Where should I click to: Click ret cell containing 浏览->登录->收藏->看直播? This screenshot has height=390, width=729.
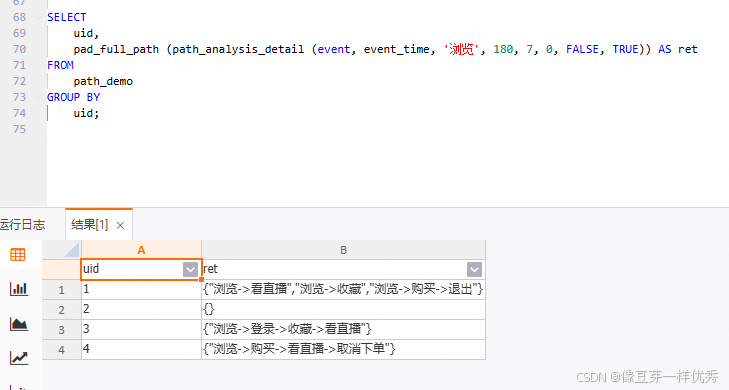pyautogui.click(x=344, y=330)
